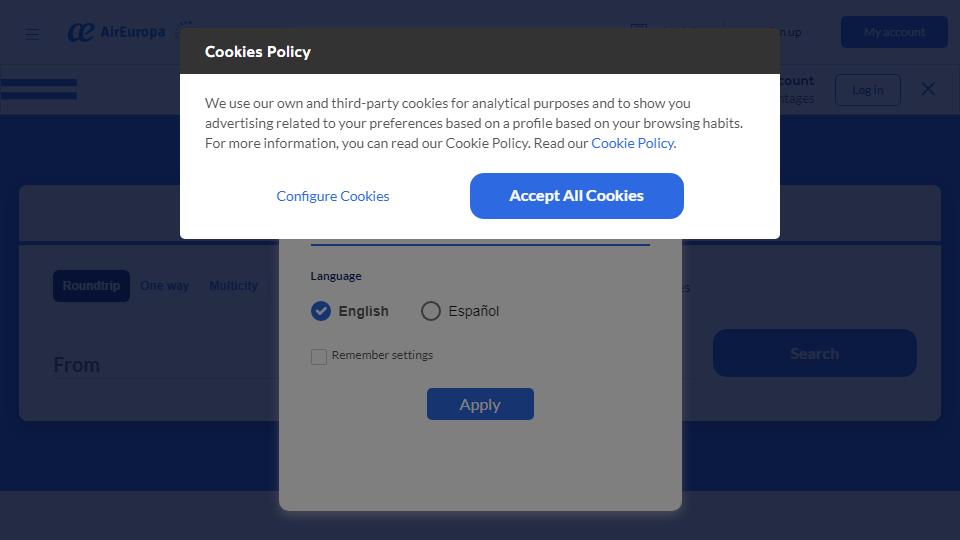Viewport: 960px width, 540px height.
Task: Accept All Cookies
Action: [x=577, y=196]
